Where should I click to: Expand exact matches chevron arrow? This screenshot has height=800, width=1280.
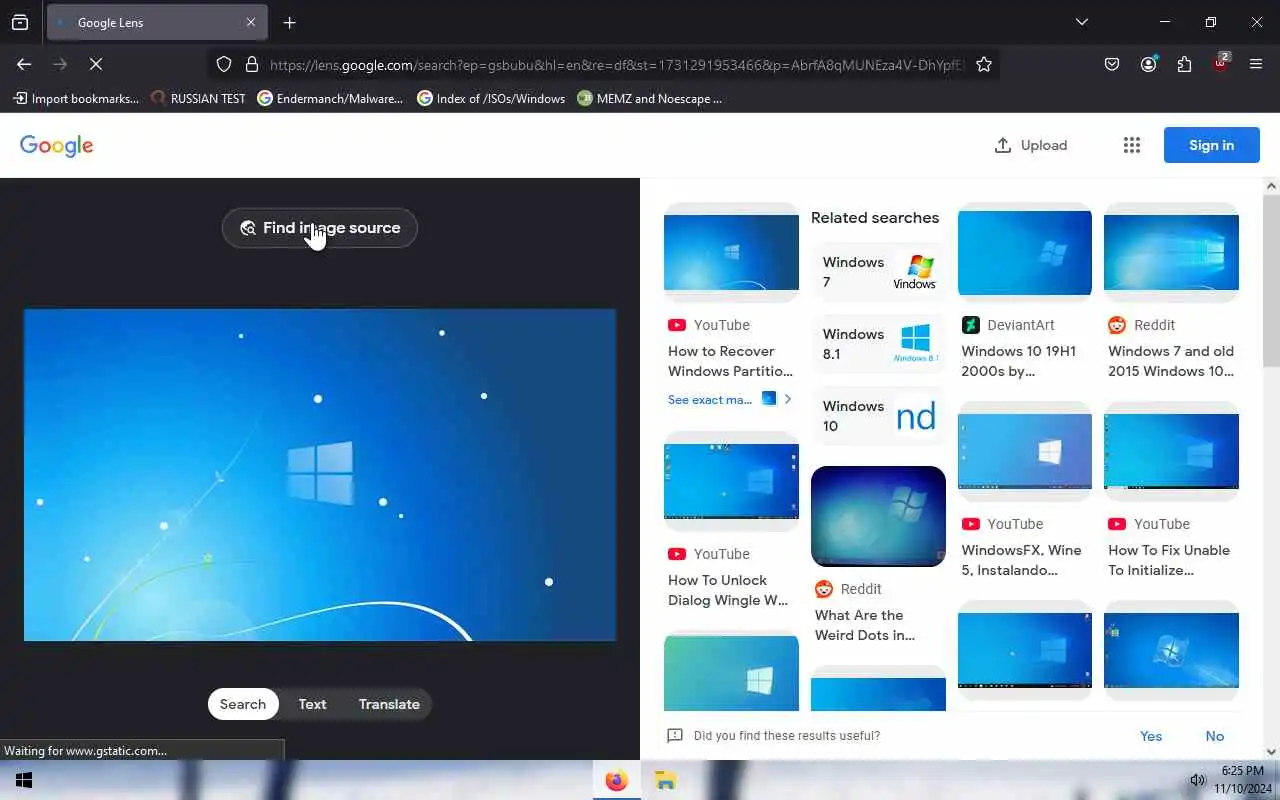click(x=788, y=399)
